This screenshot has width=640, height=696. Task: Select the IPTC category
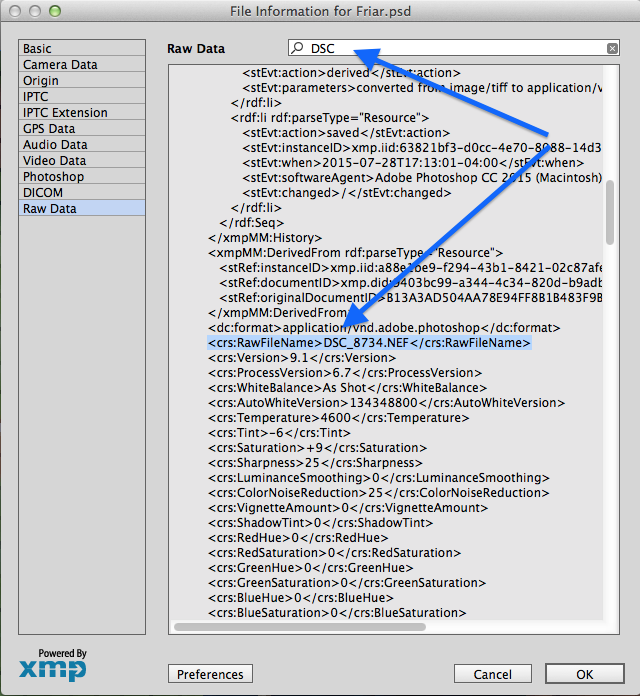point(82,96)
